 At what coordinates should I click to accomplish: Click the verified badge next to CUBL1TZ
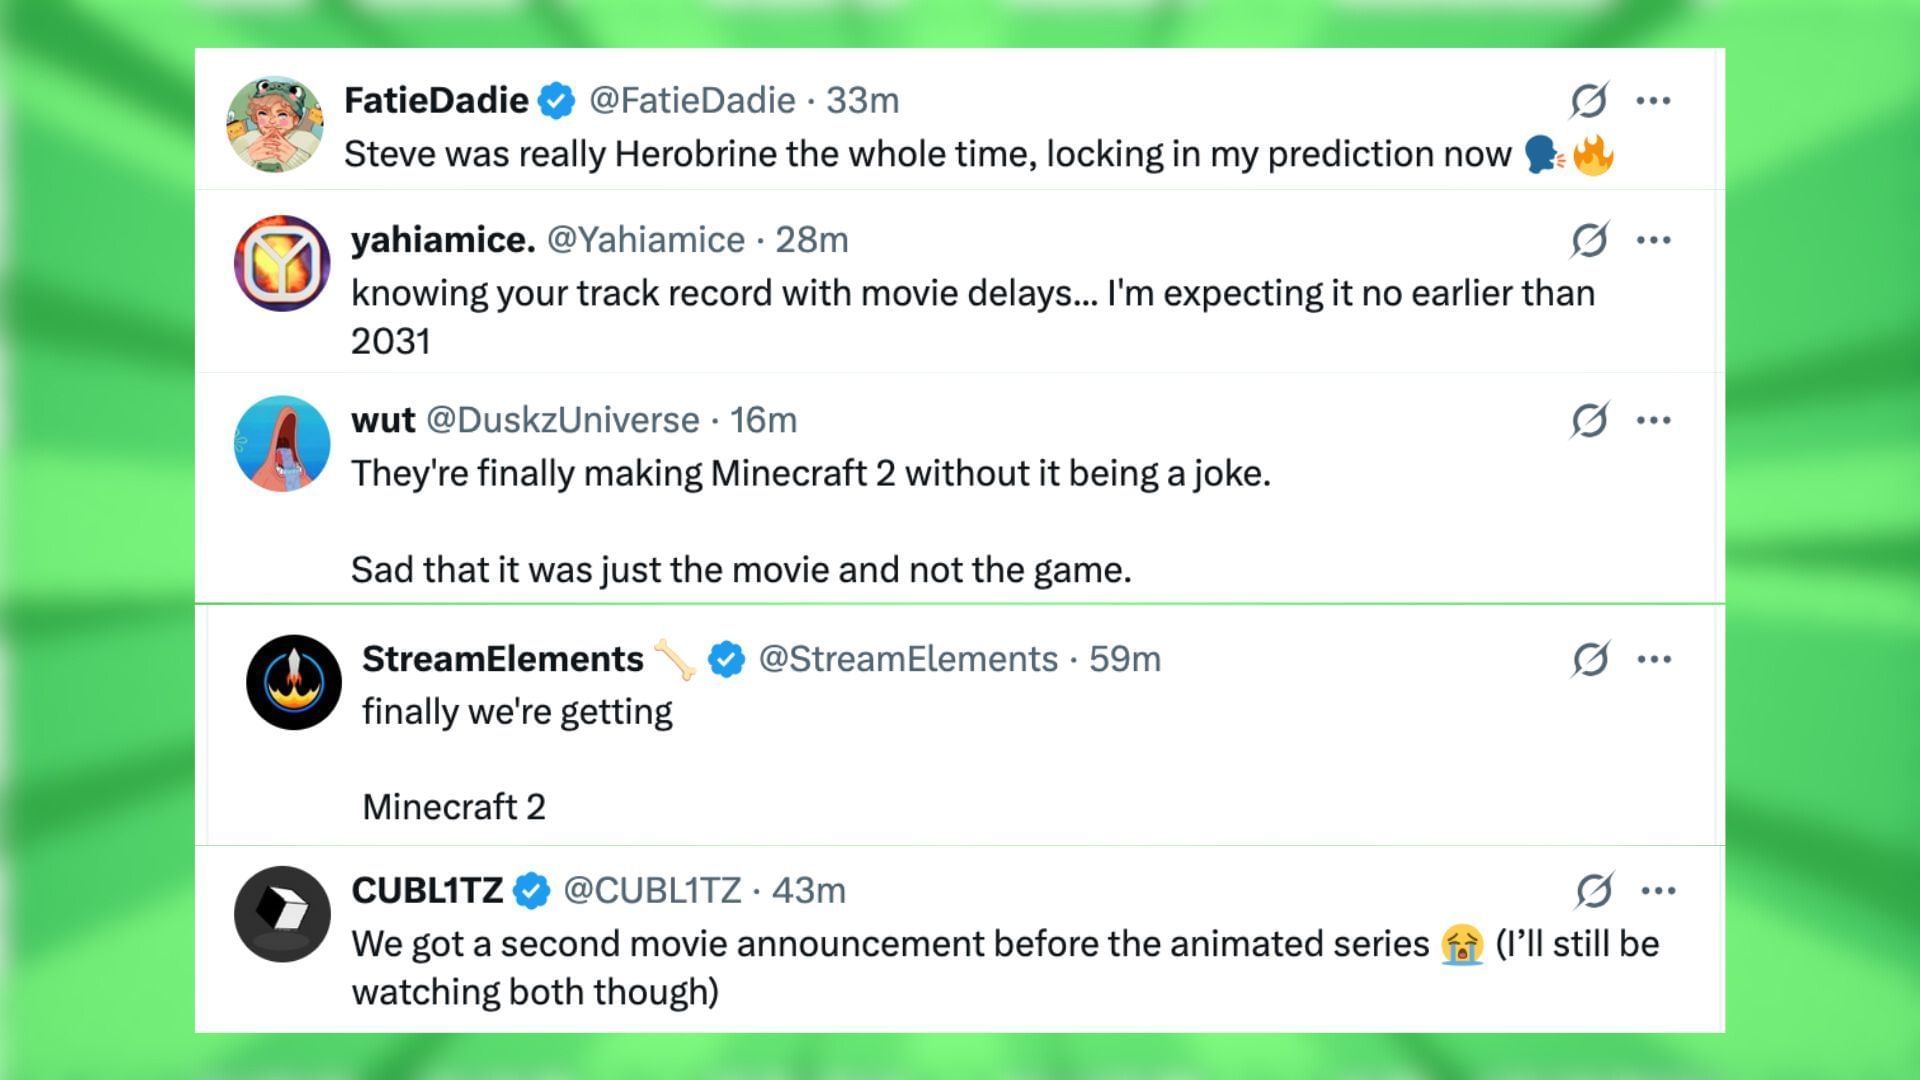[x=532, y=890]
